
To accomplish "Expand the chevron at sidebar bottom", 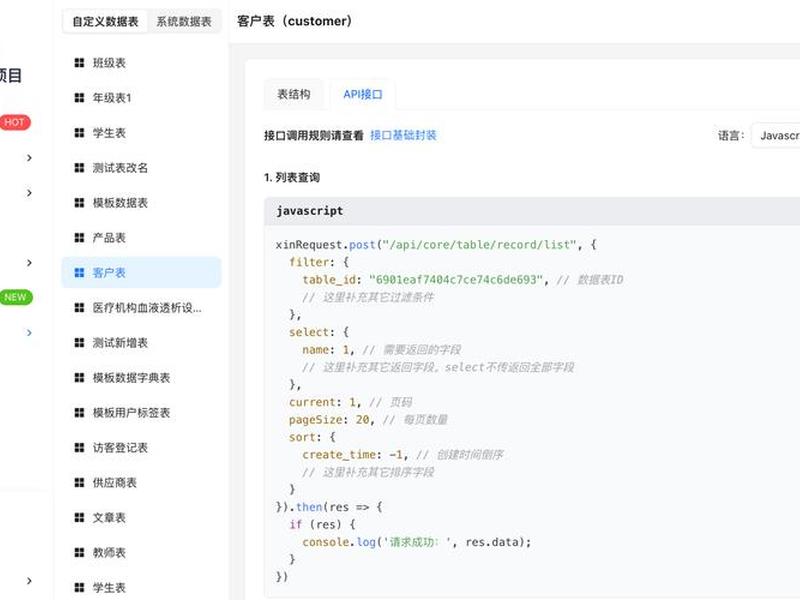I will (x=29, y=581).
